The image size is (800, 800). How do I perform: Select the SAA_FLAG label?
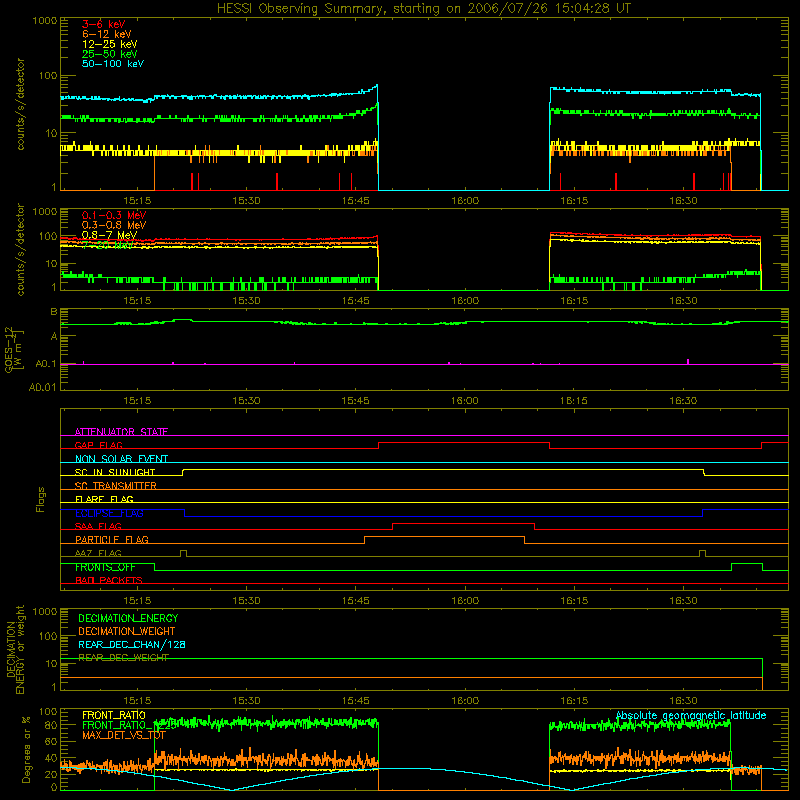coord(98,526)
